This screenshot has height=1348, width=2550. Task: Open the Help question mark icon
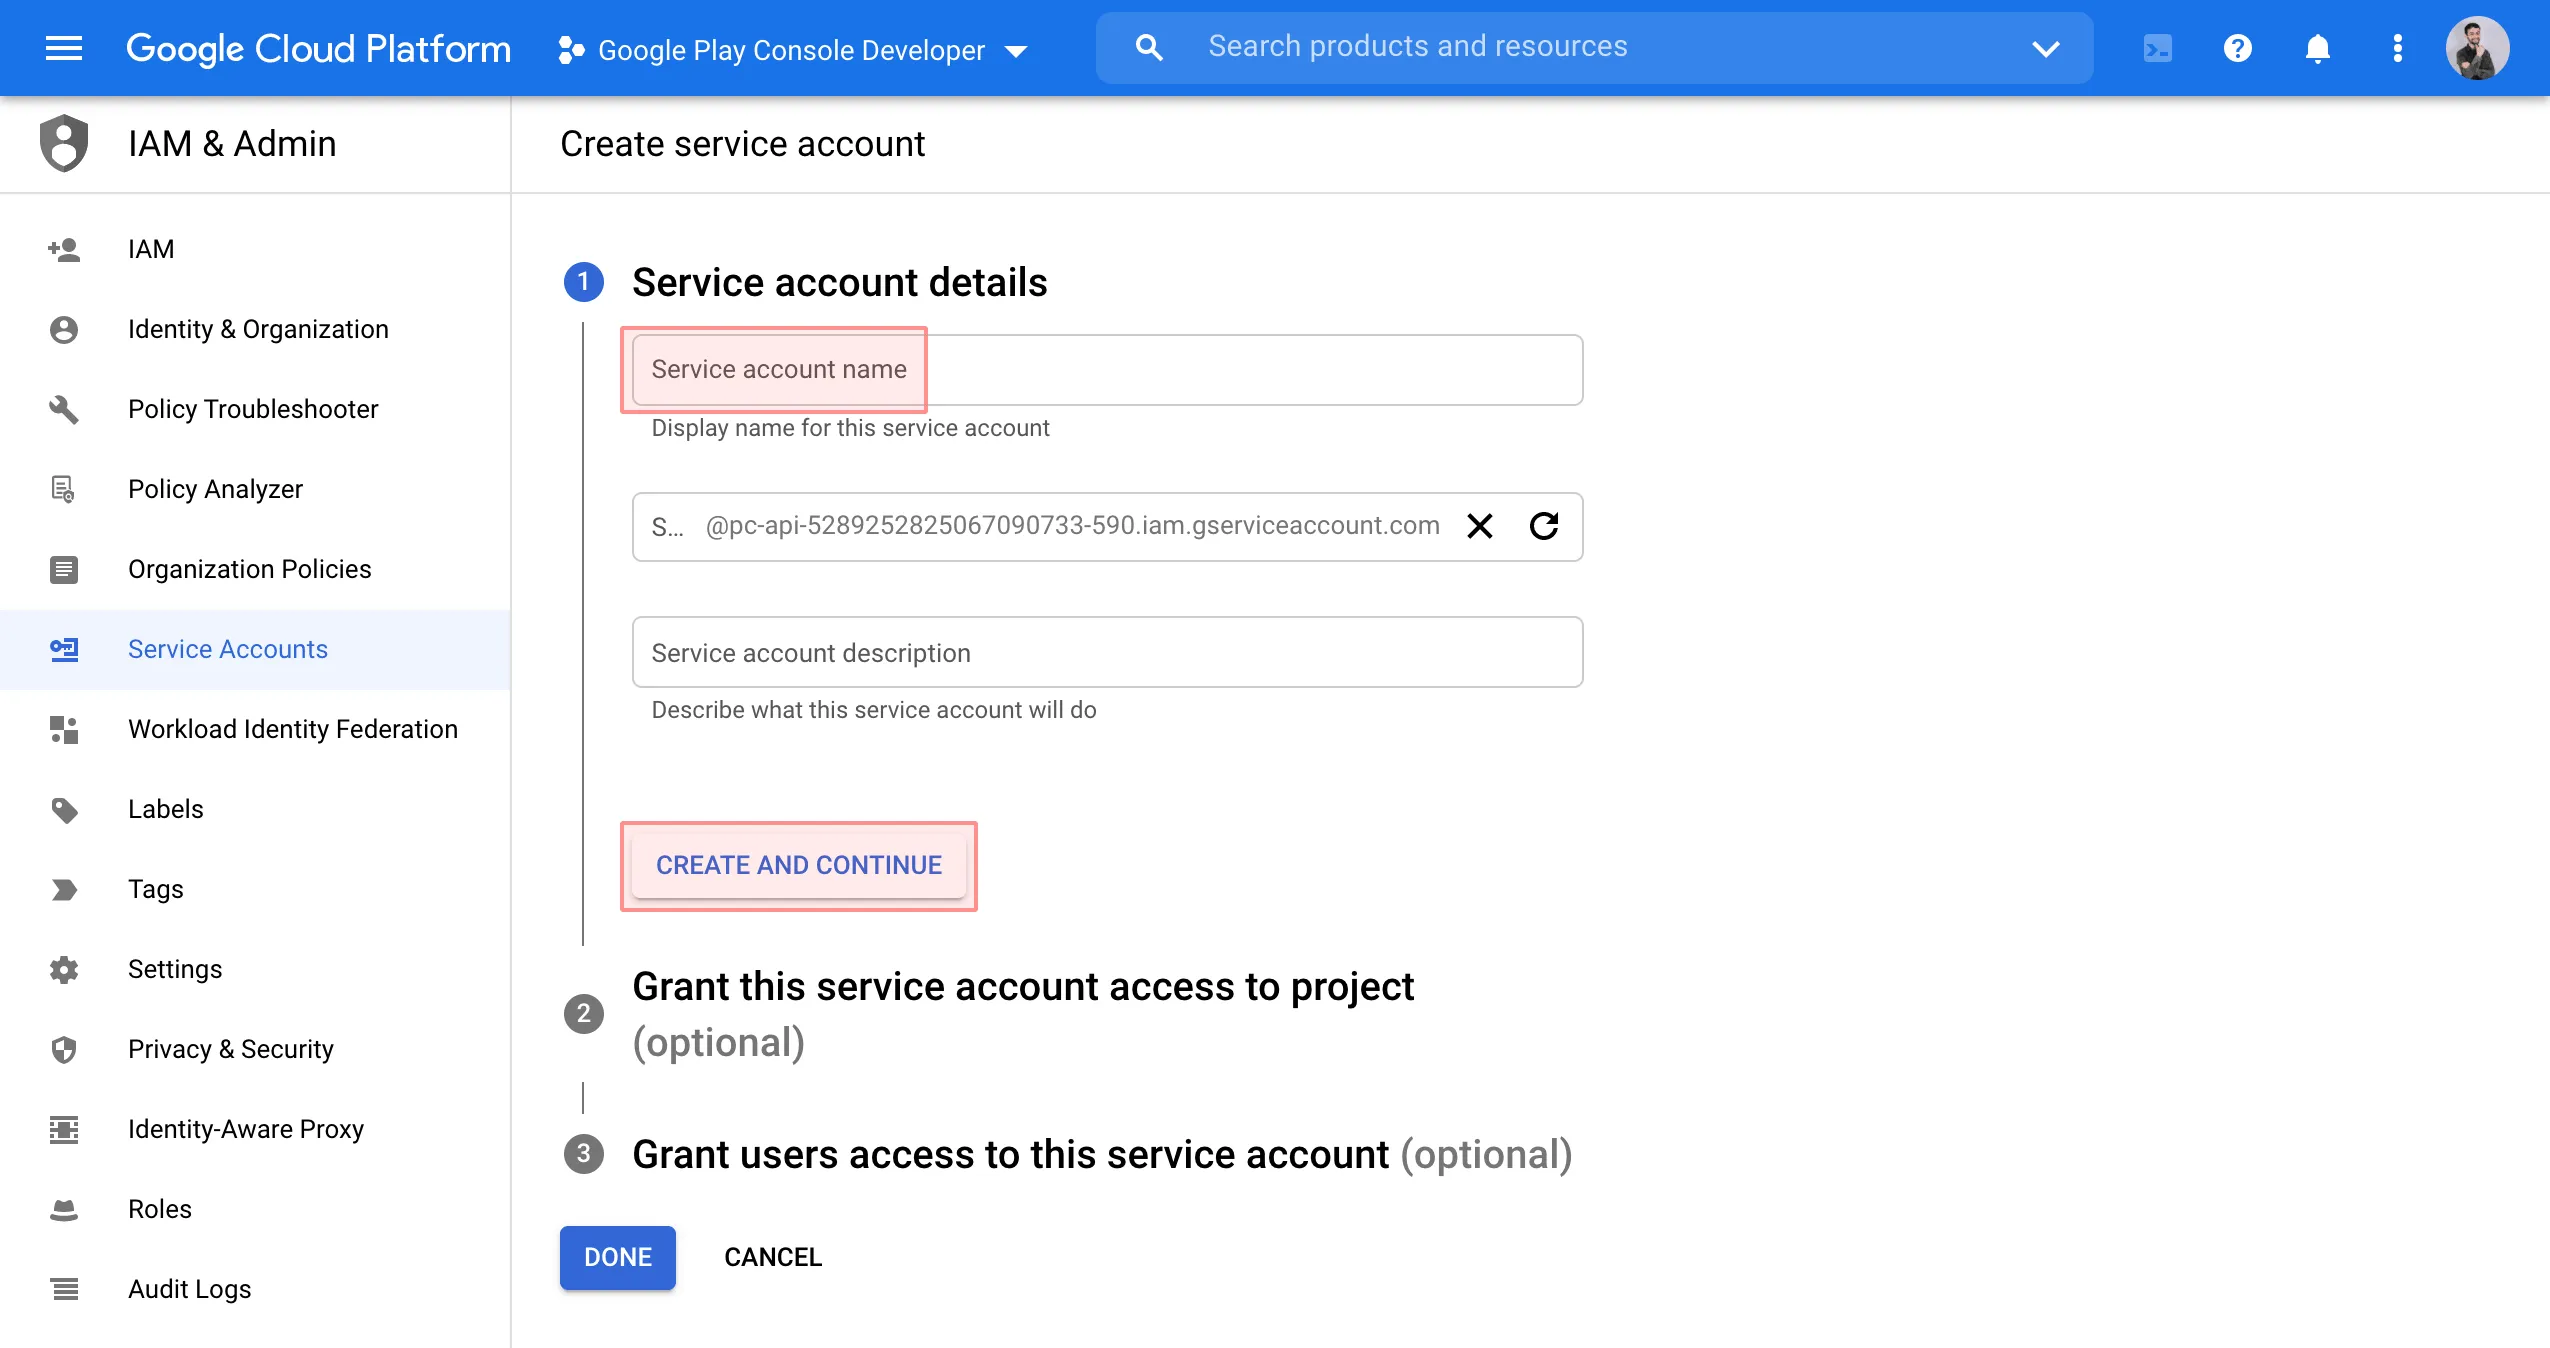pyautogui.click(x=2237, y=48)
